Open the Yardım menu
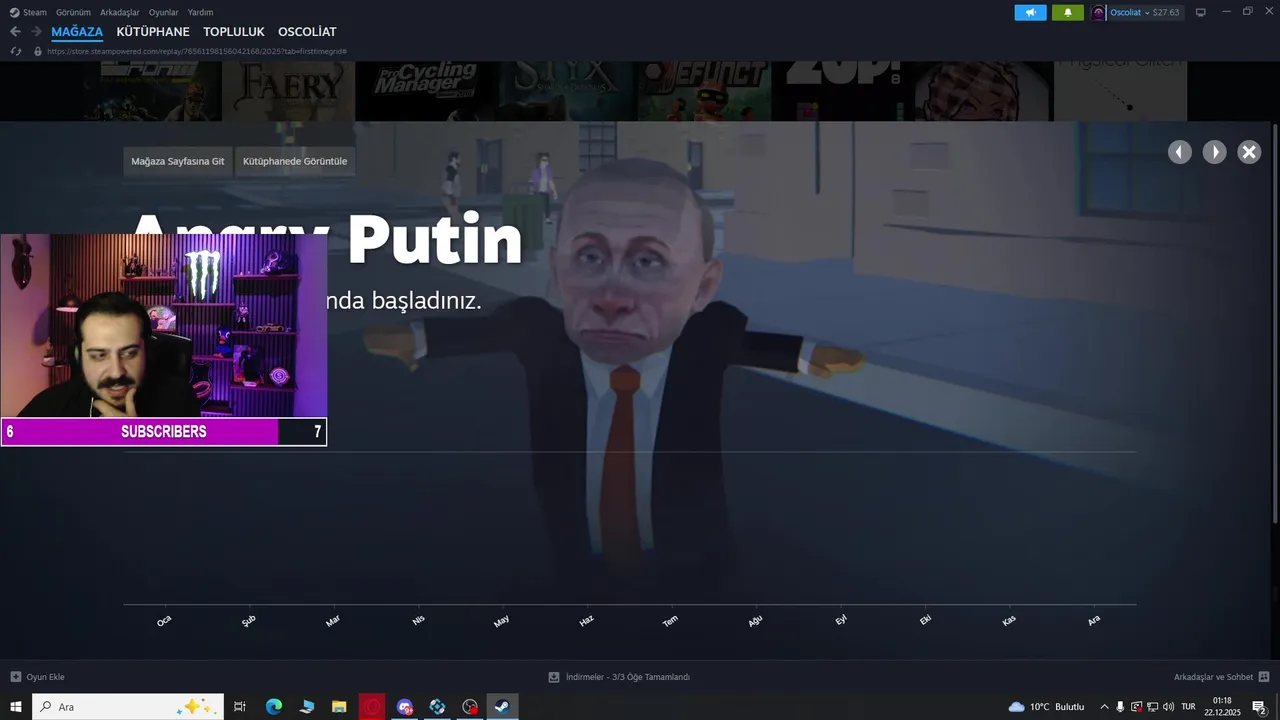This screenshot has width=1280, height=720. (x=200, y=12)
